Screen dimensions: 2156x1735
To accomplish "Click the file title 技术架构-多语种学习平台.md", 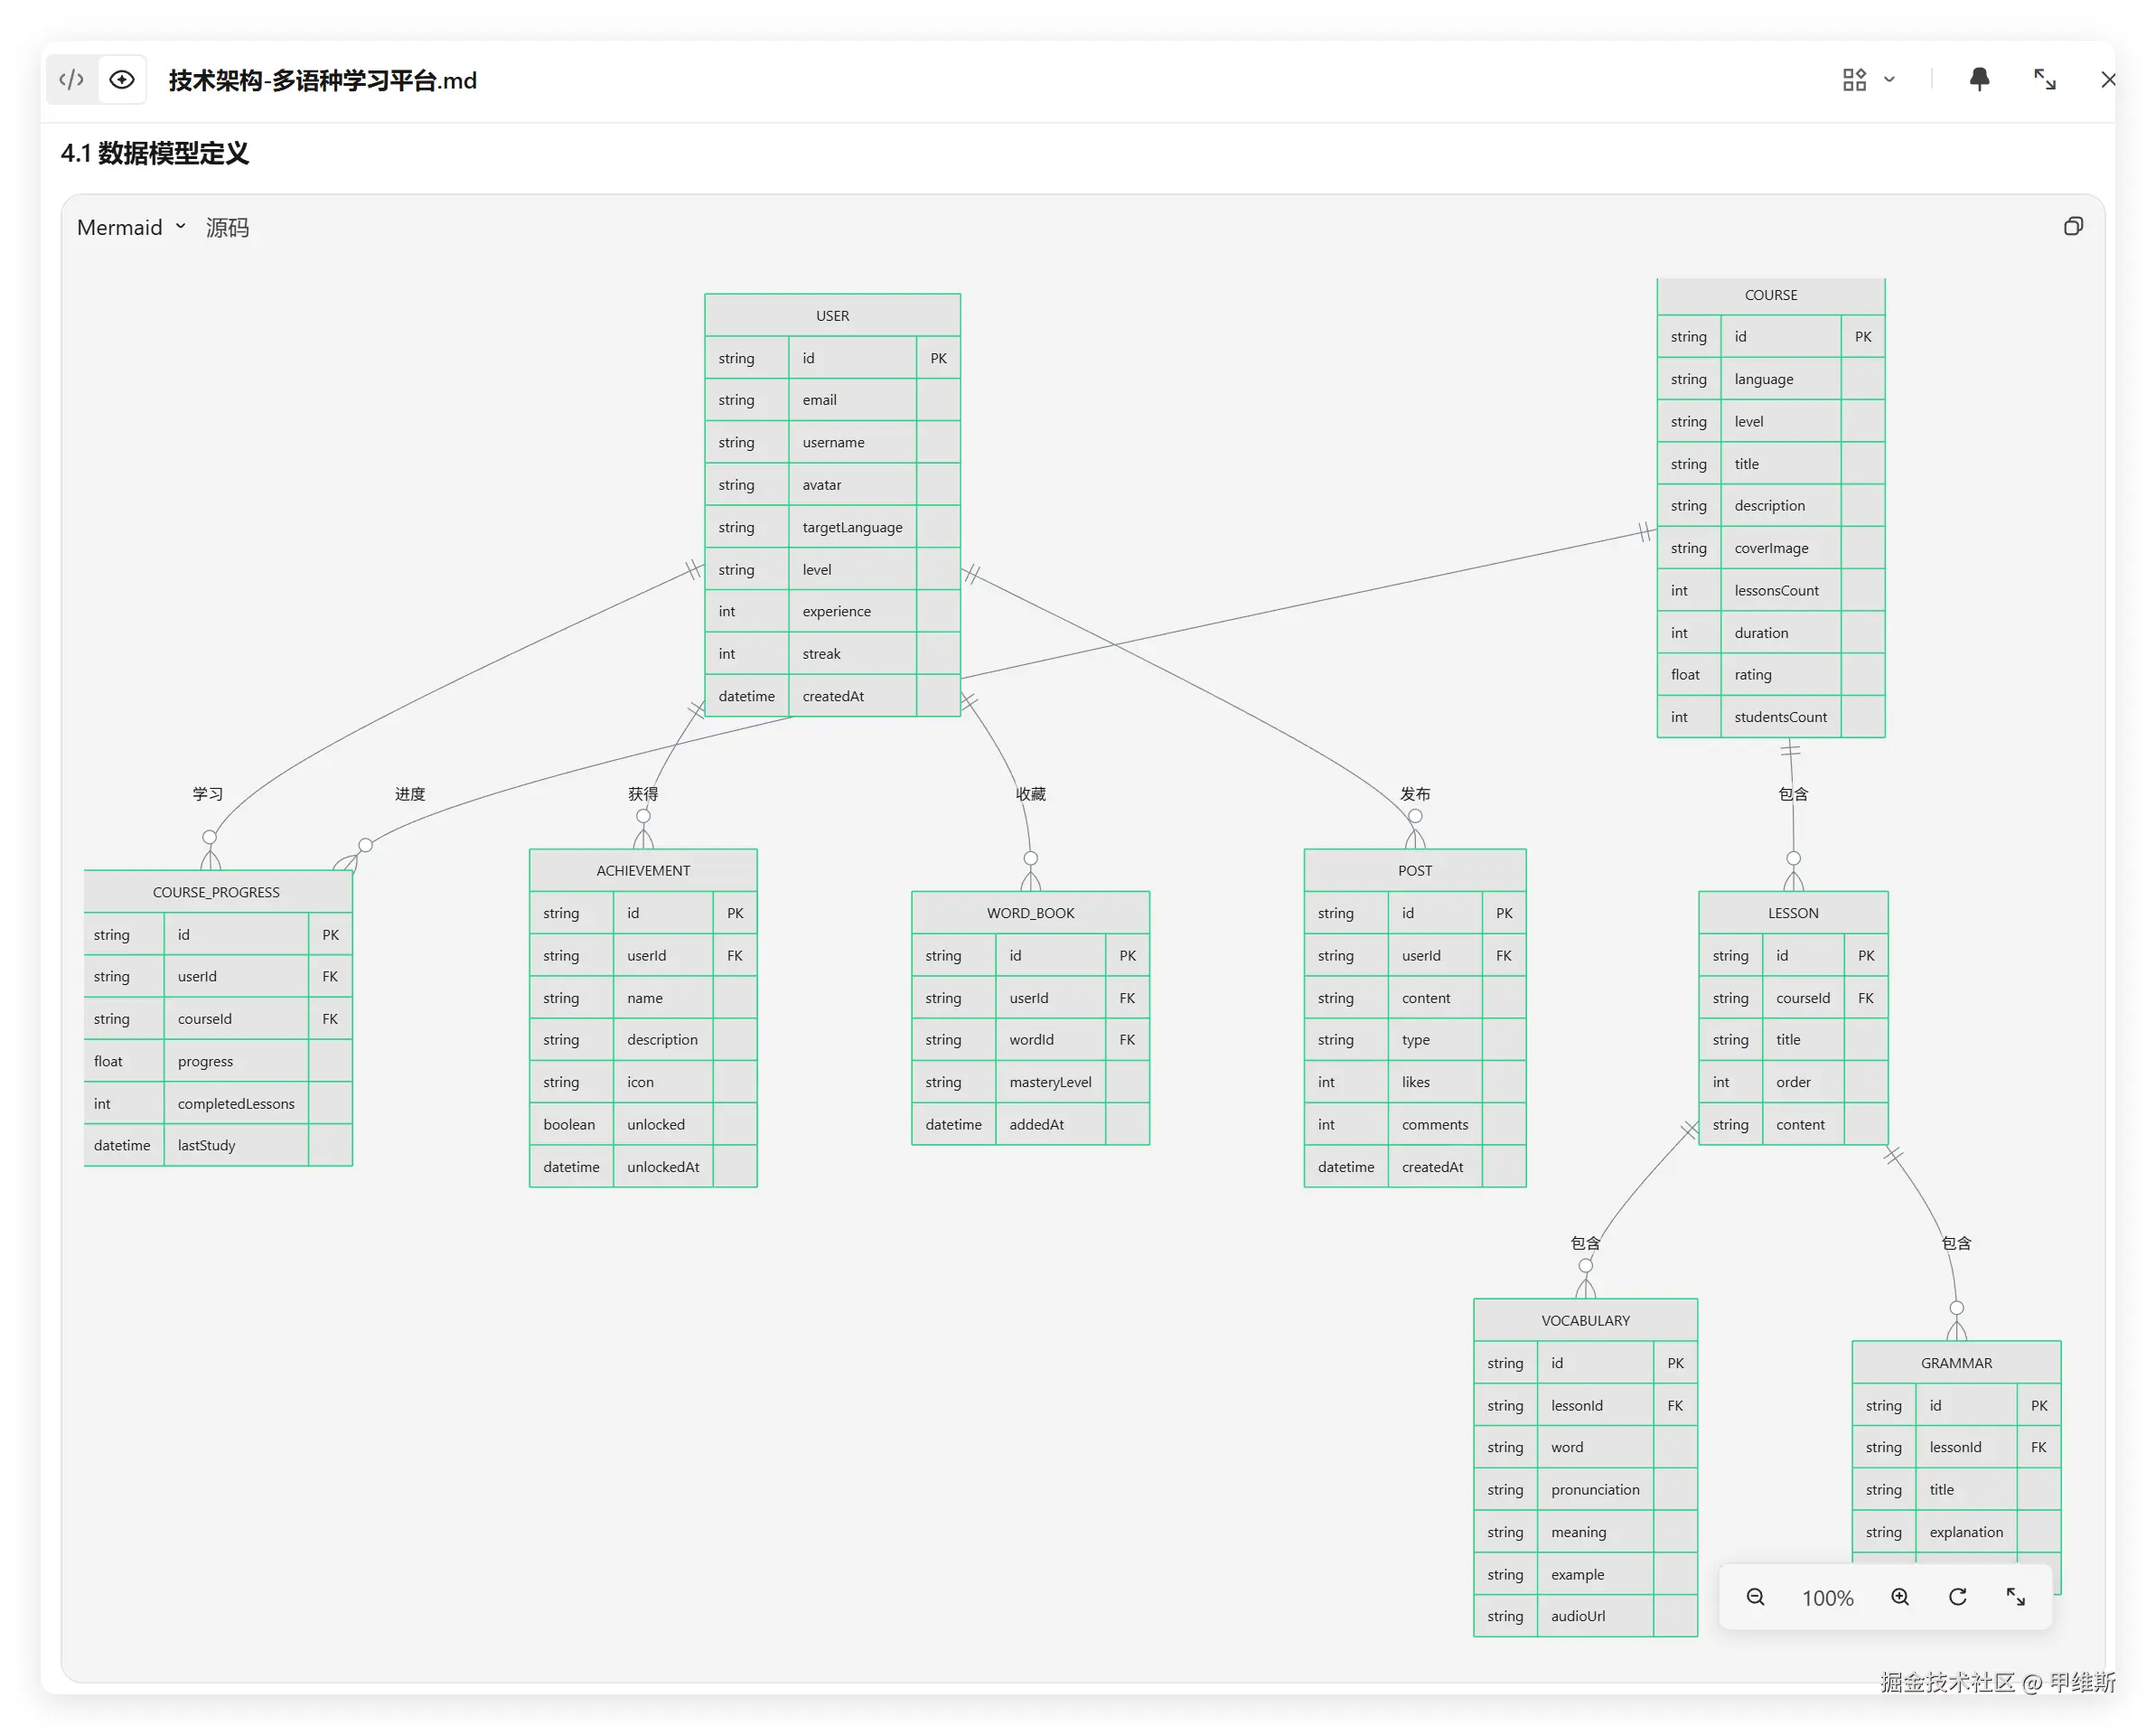I will point(322,80).
